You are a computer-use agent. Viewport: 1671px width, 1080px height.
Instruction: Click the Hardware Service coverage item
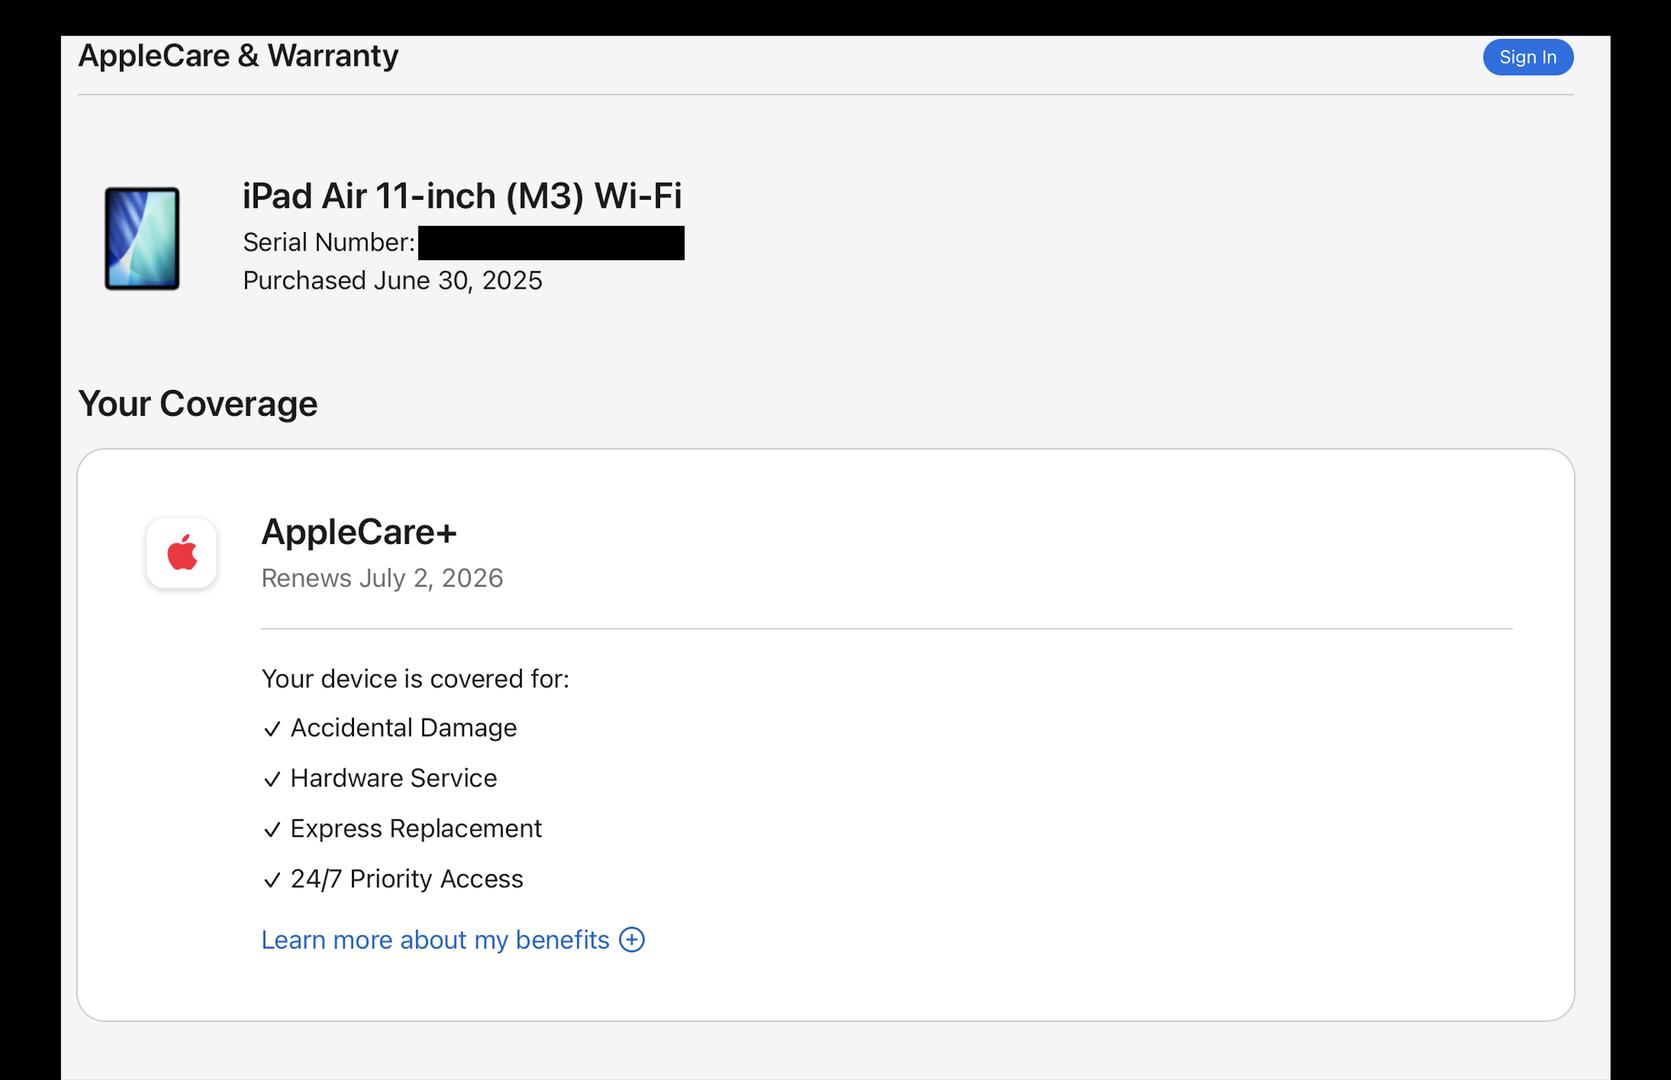394,778
